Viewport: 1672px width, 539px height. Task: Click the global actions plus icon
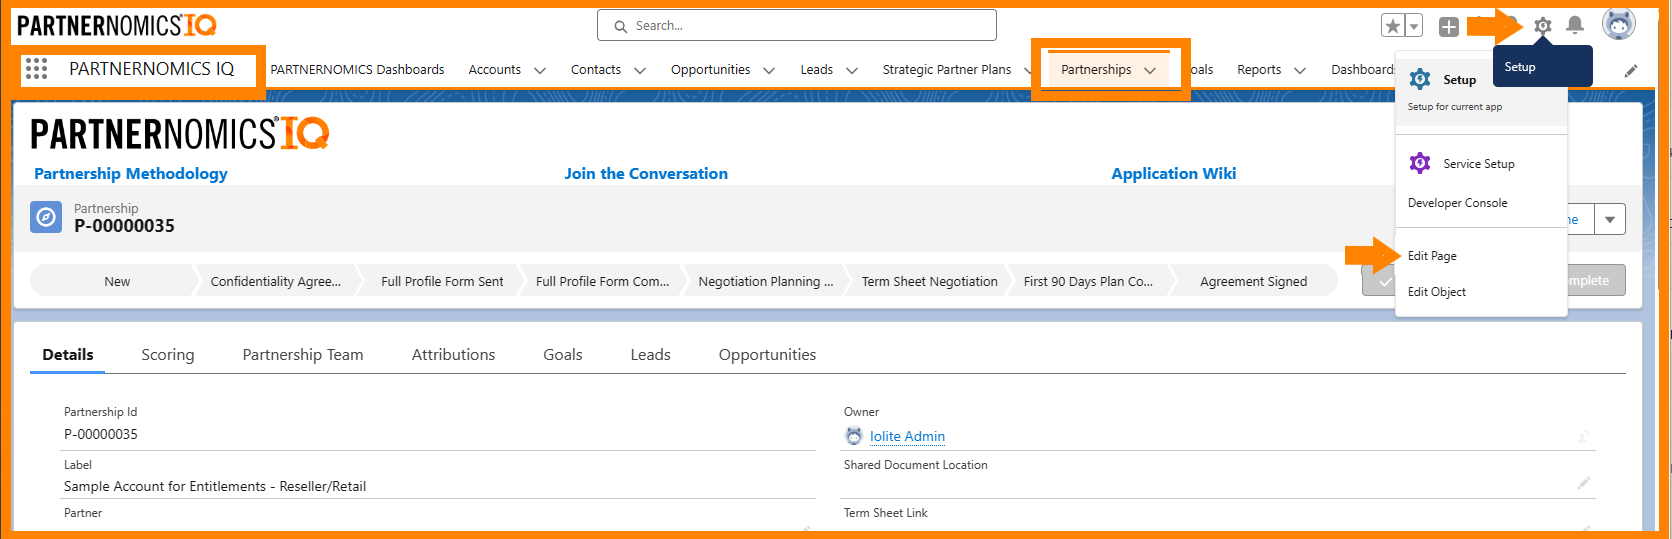click(1449, 27)
